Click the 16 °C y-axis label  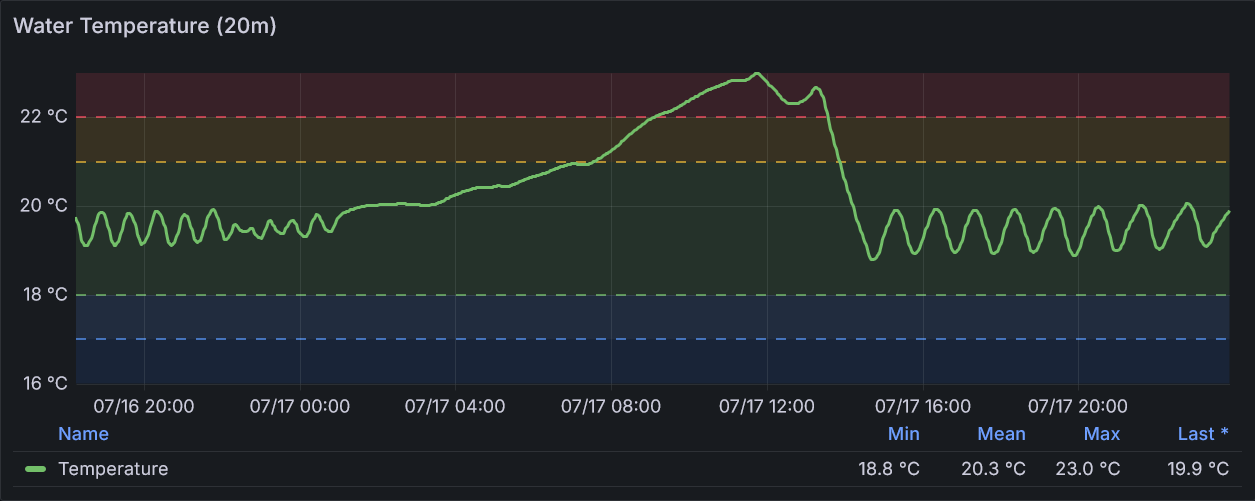point(44,383)
